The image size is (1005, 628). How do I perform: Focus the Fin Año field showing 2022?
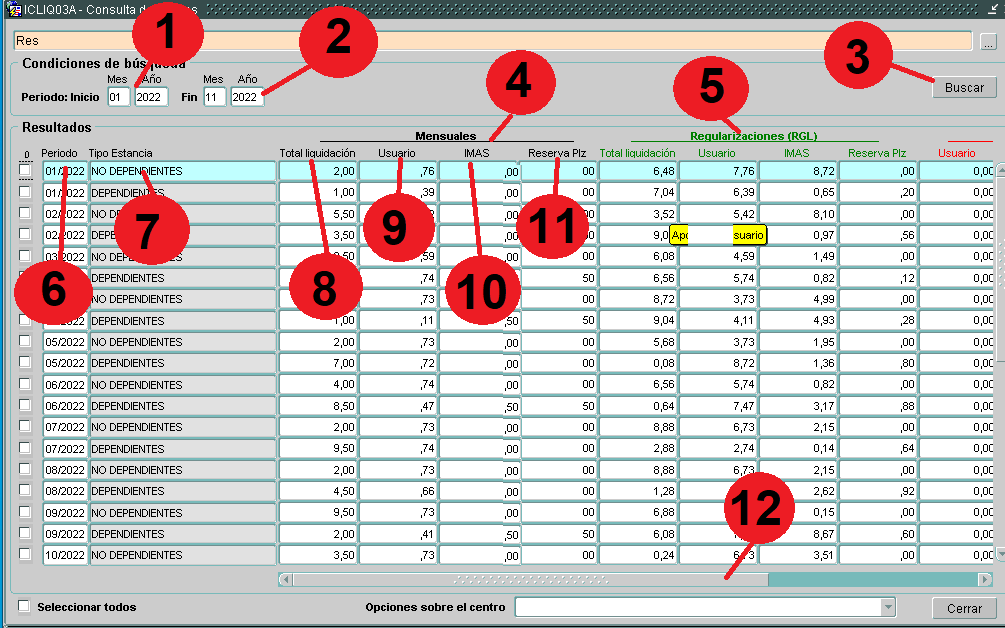point(246,97)
